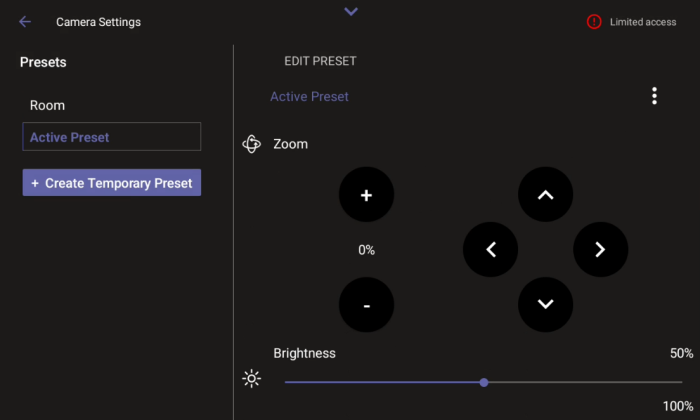Viewport: 700px width, 420px height.
Task: Pan camera right with the right arrow
Action: pos(600,250)
